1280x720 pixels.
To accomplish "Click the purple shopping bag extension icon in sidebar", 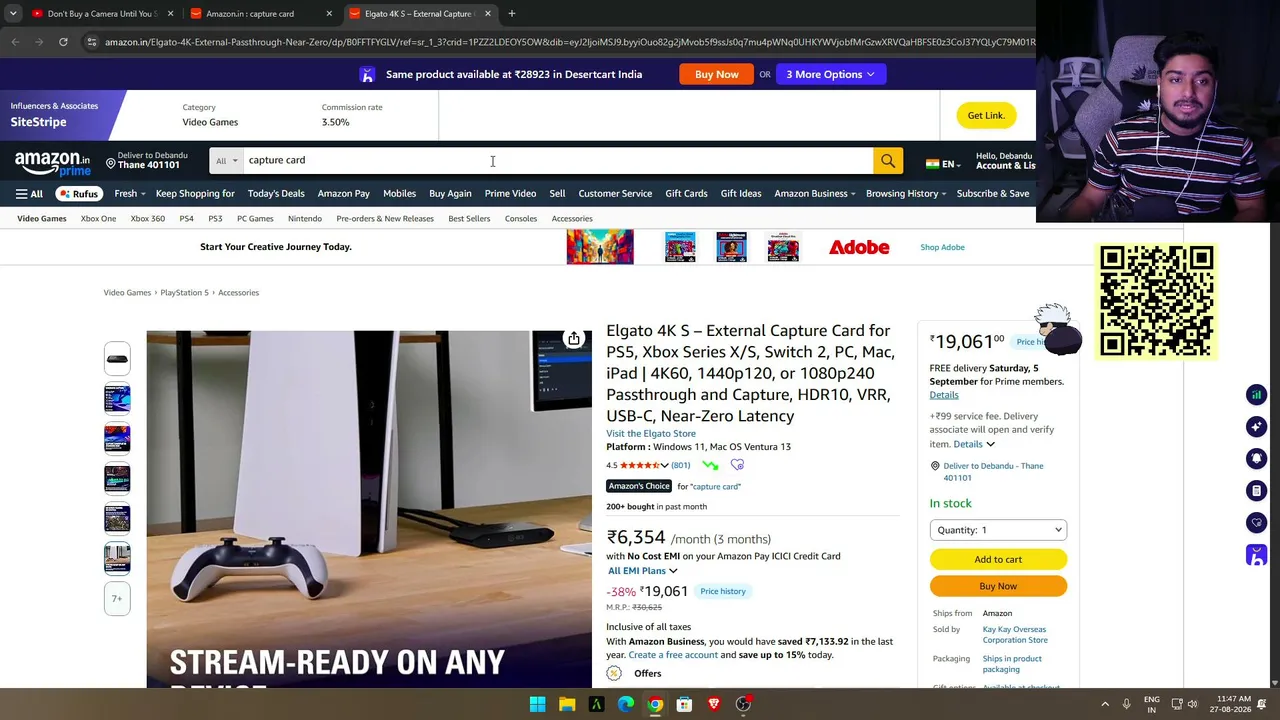I will [1256, 555].
